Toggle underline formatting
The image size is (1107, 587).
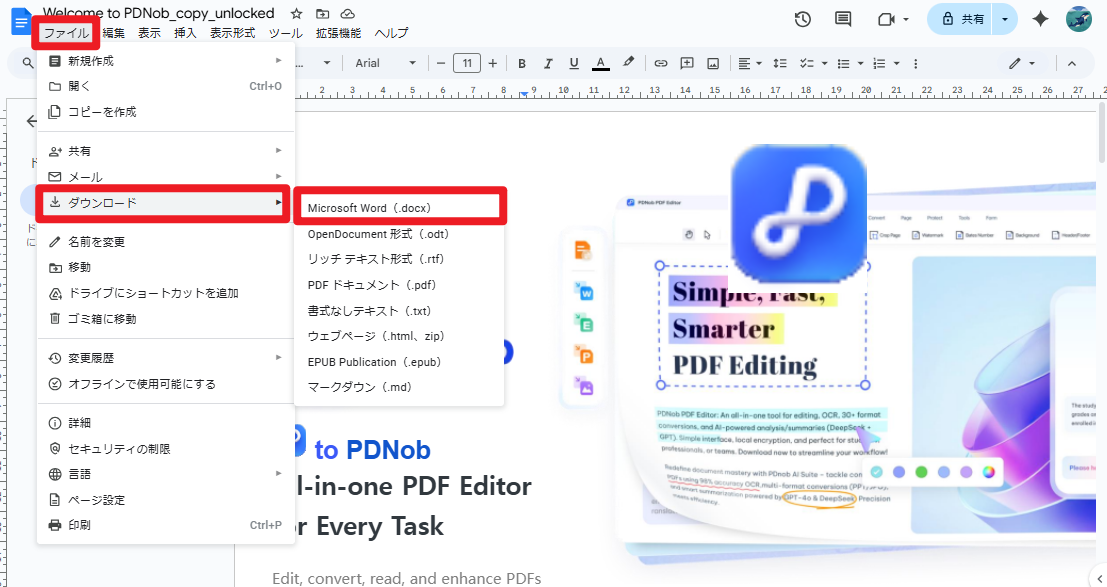pyautogui.click(x=573, y=62)
